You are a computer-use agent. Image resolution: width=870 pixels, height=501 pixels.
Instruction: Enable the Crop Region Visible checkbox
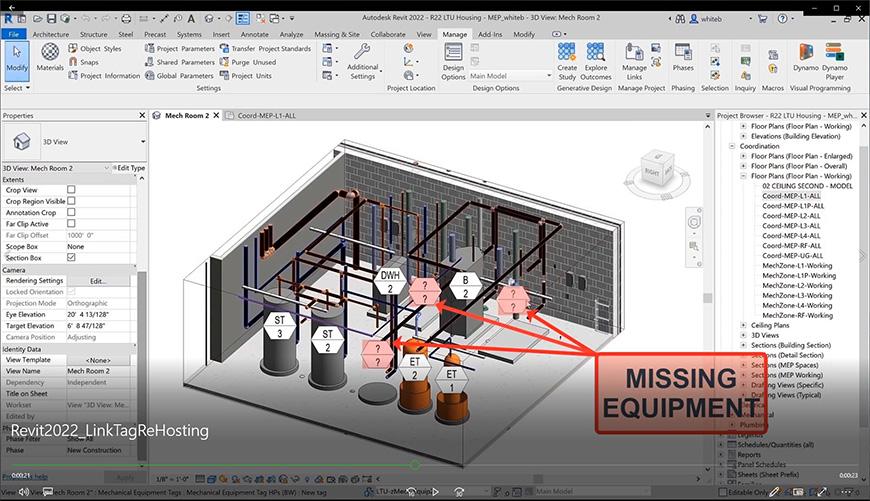[x=71, y=201]
